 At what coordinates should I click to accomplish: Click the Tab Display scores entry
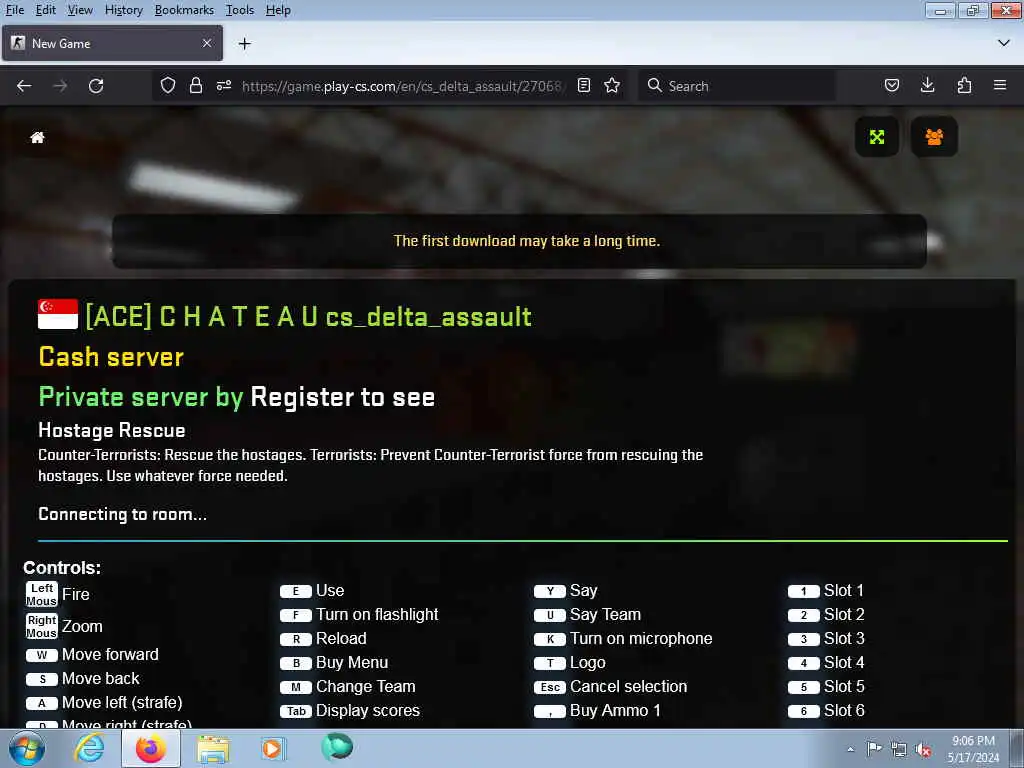pyautogui.click(x=350, y=711)
